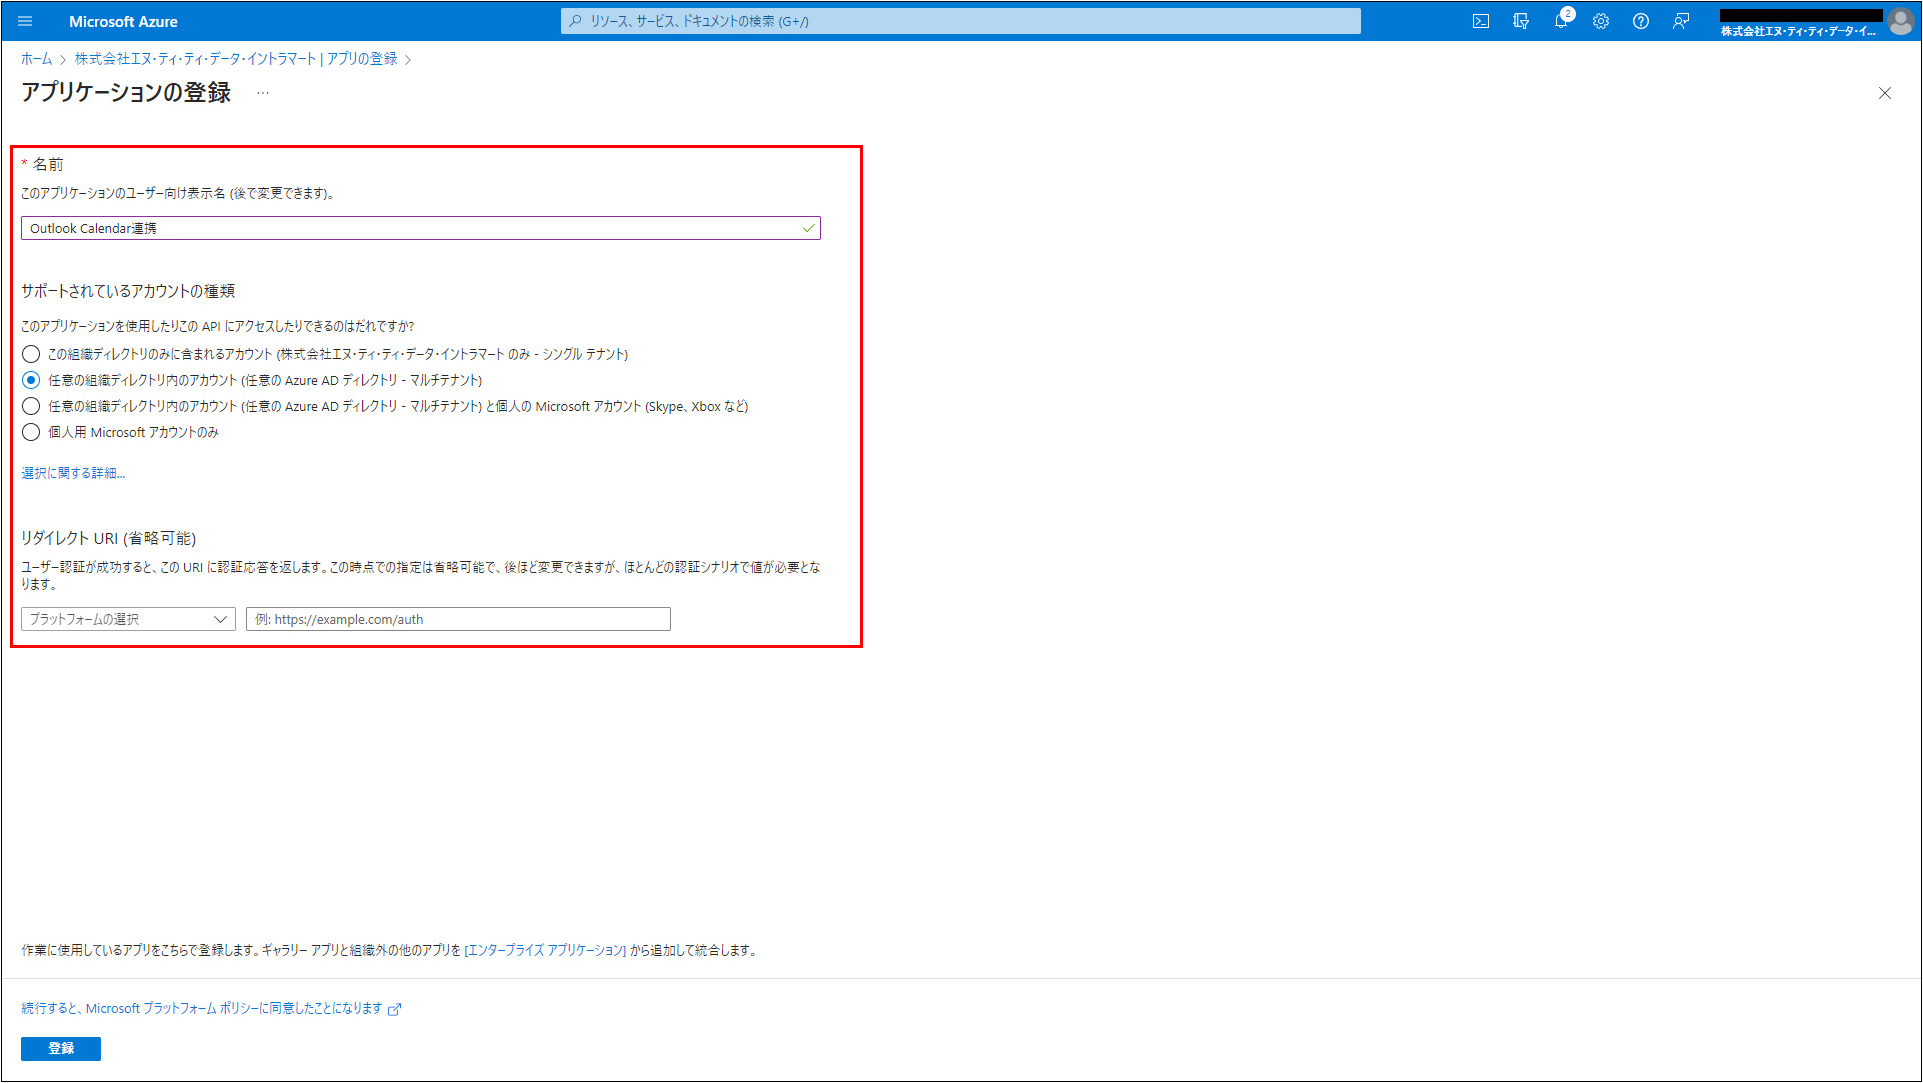Expand the プラットフォームの選択 dropdown

[x=128, y=619]
